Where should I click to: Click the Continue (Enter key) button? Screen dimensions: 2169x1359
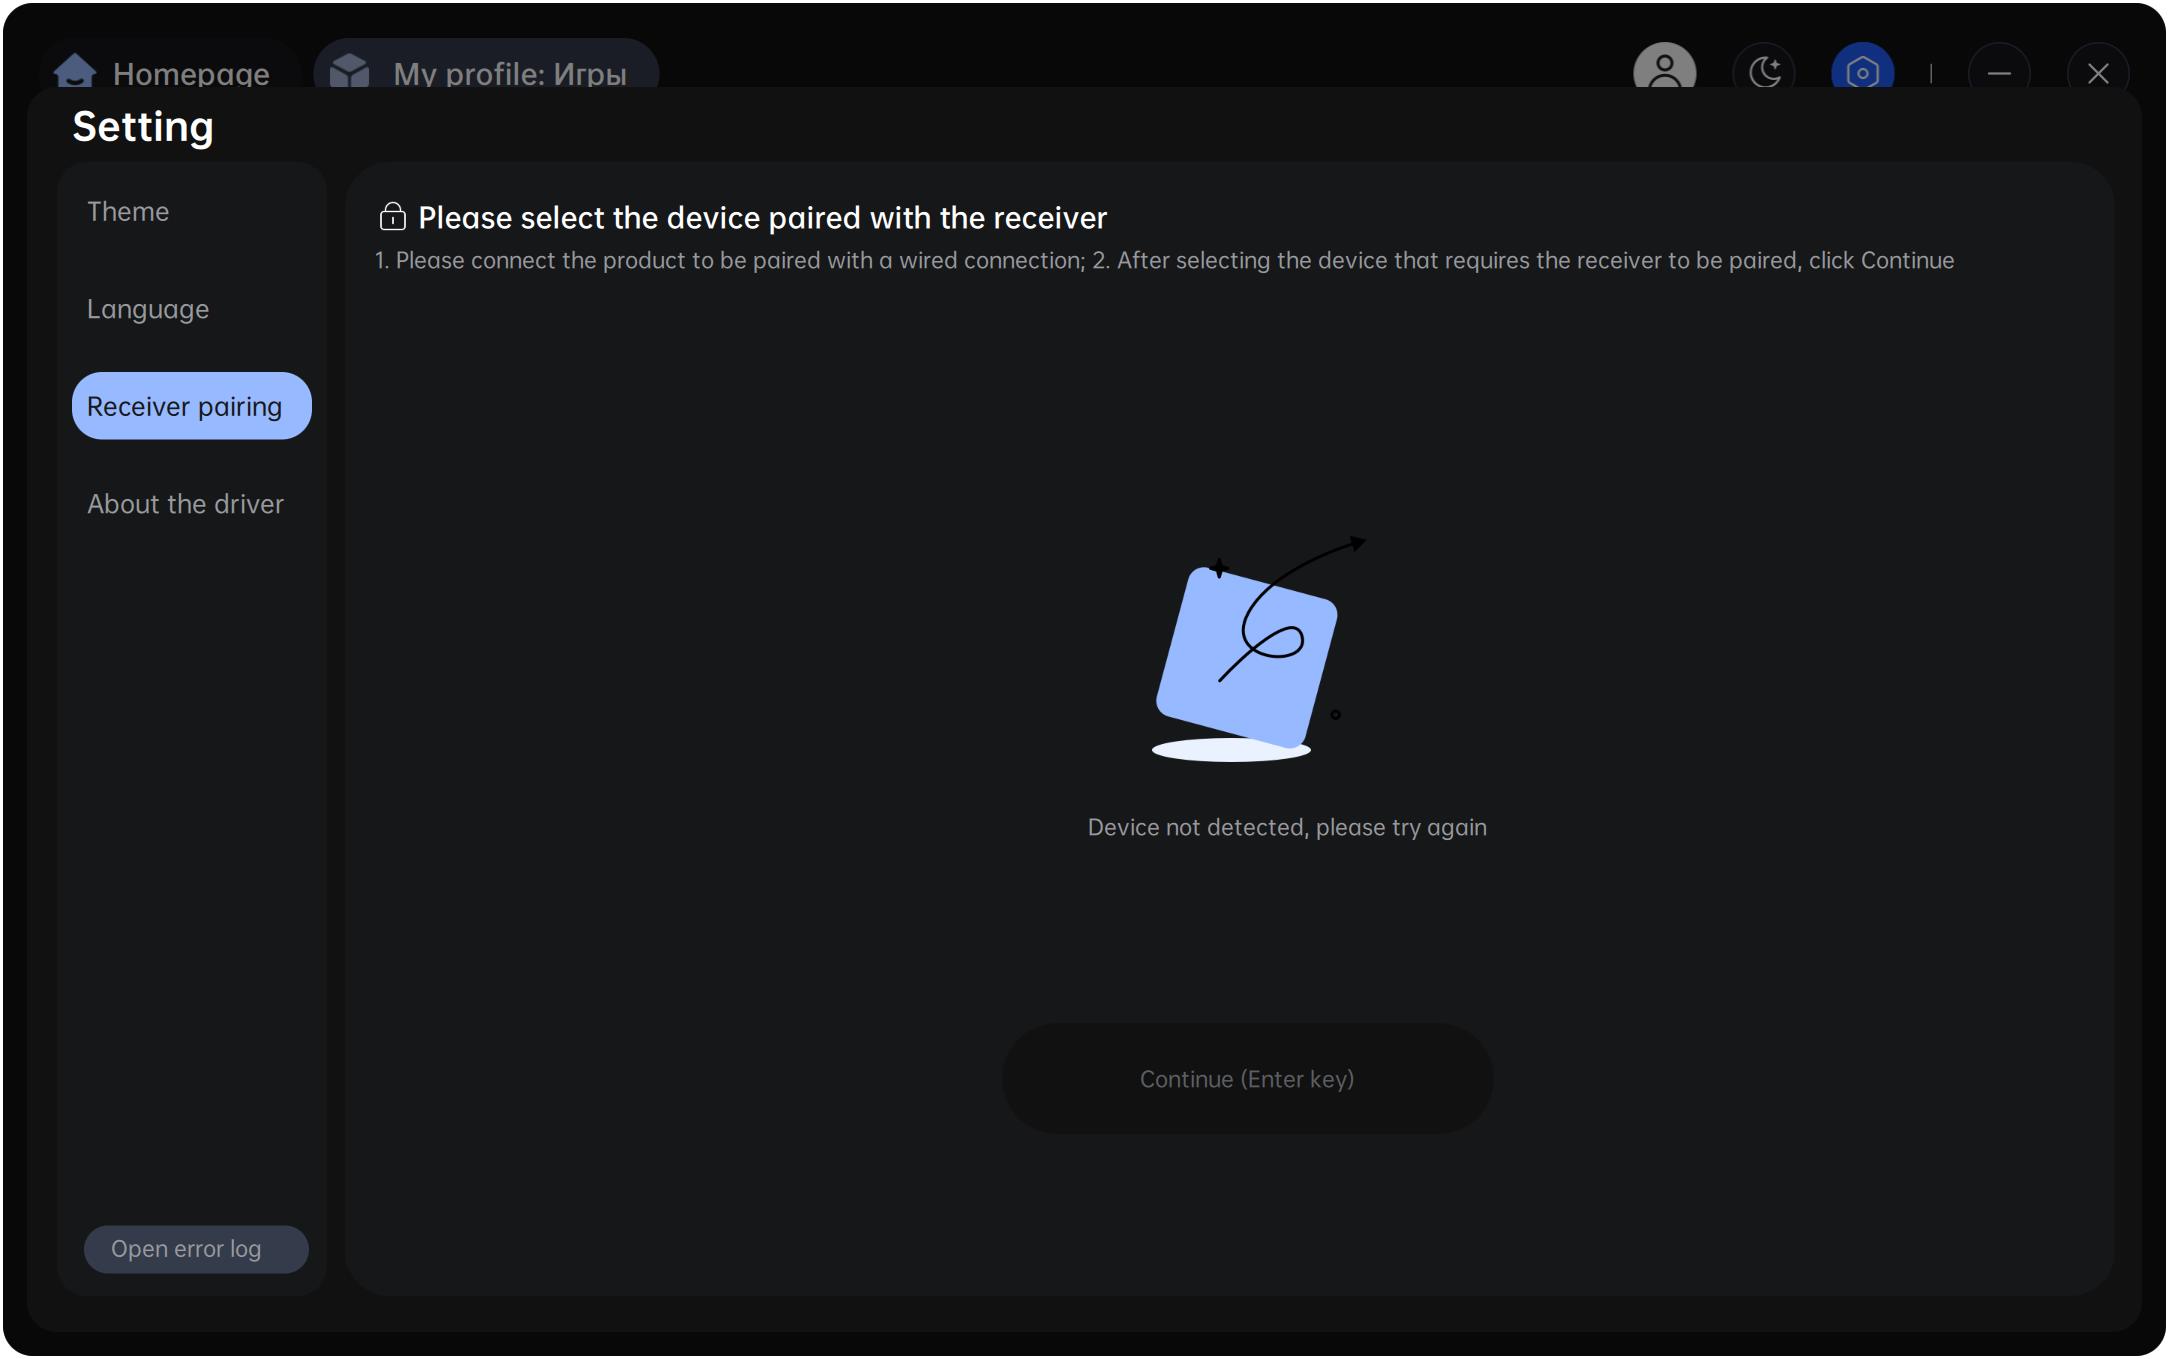click(x=1247, y=1078)
